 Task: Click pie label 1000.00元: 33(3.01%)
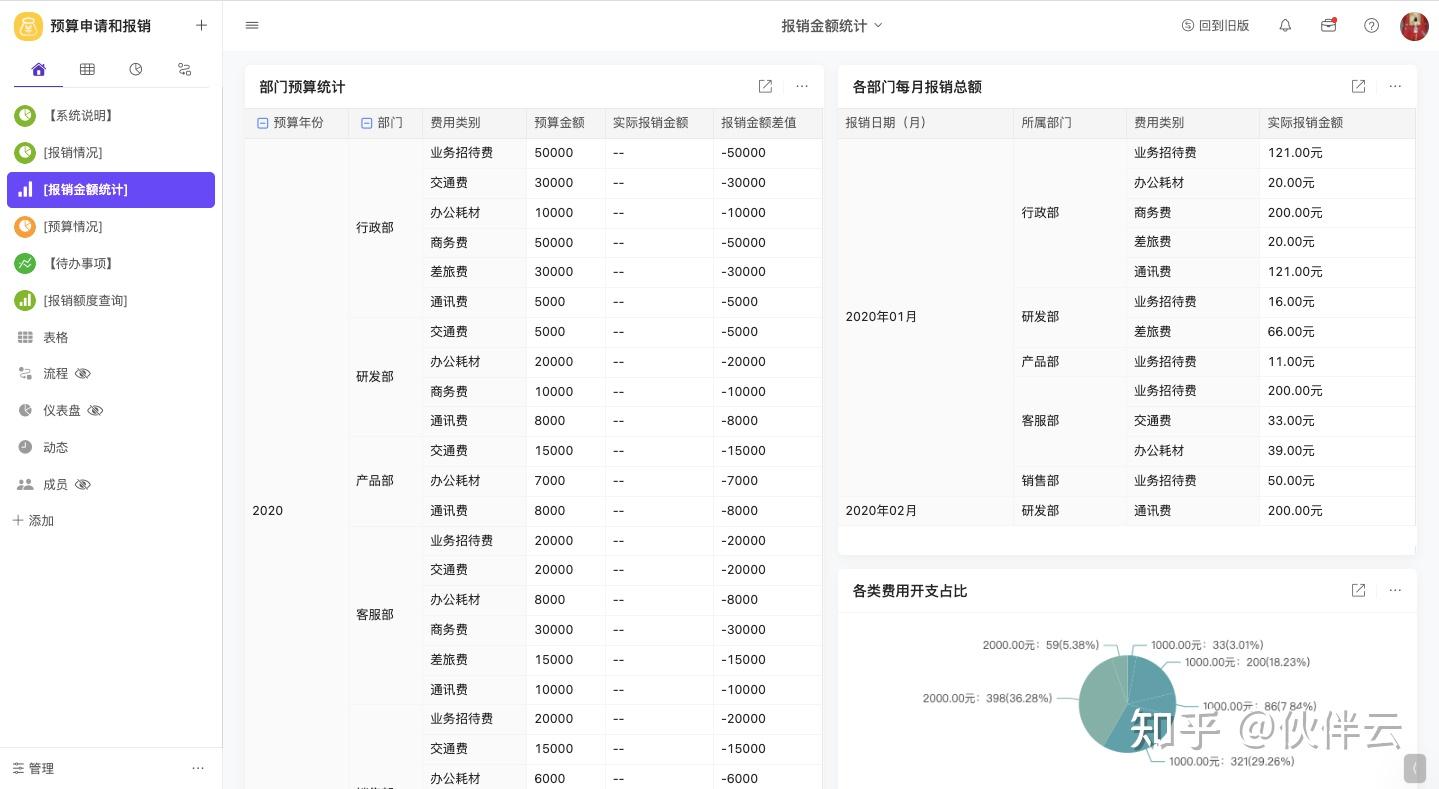coord(1207,645)
